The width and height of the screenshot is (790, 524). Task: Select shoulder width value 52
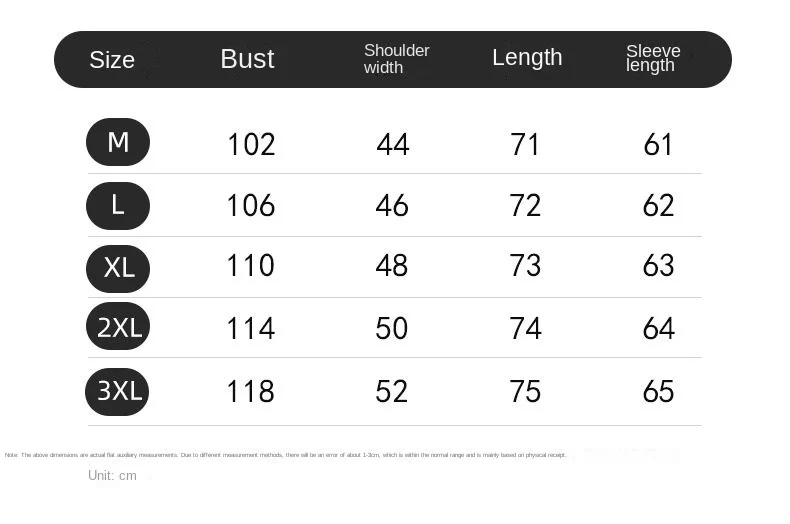click(x=391, y=391)
